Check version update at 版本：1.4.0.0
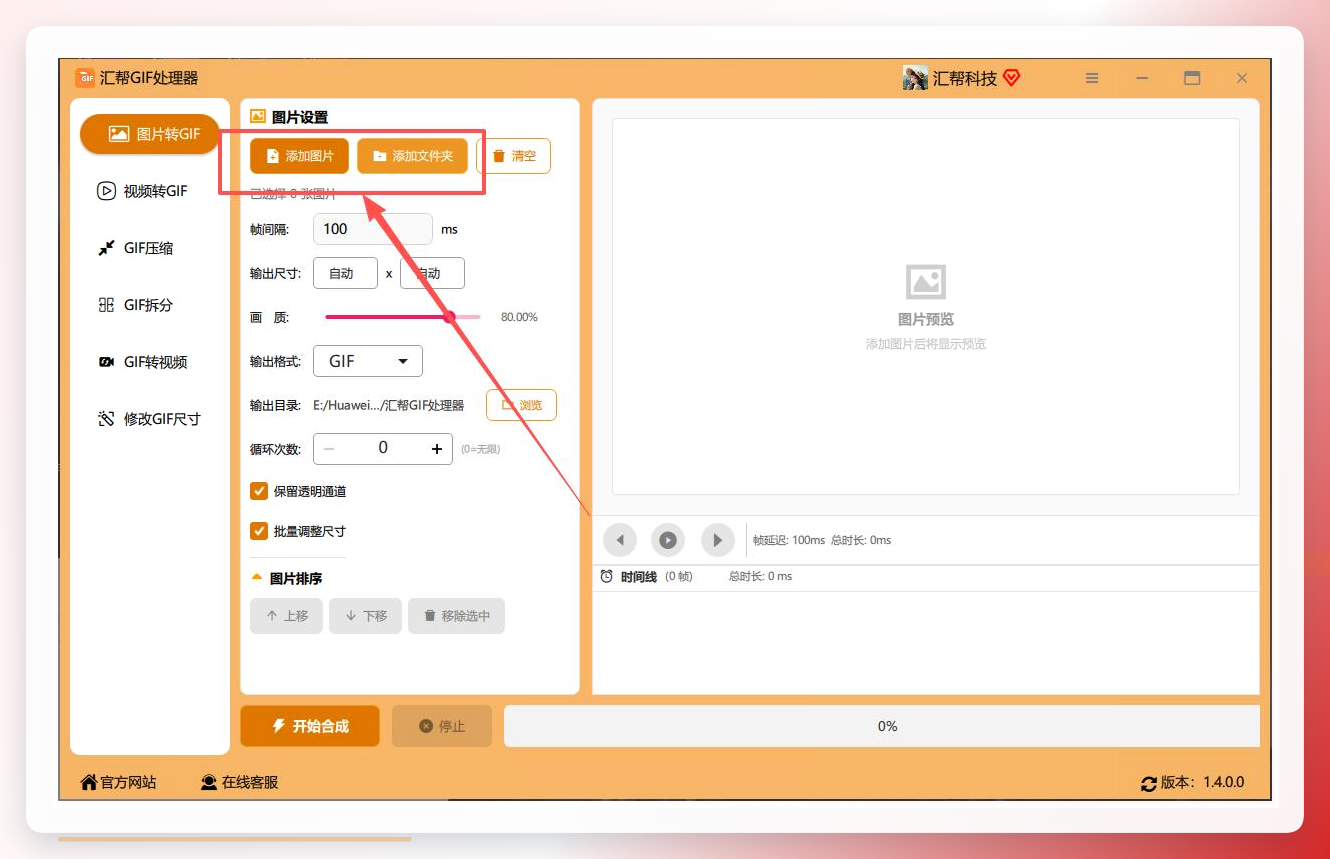This screenshot has width=1330, height=859. coord(1193,783)
